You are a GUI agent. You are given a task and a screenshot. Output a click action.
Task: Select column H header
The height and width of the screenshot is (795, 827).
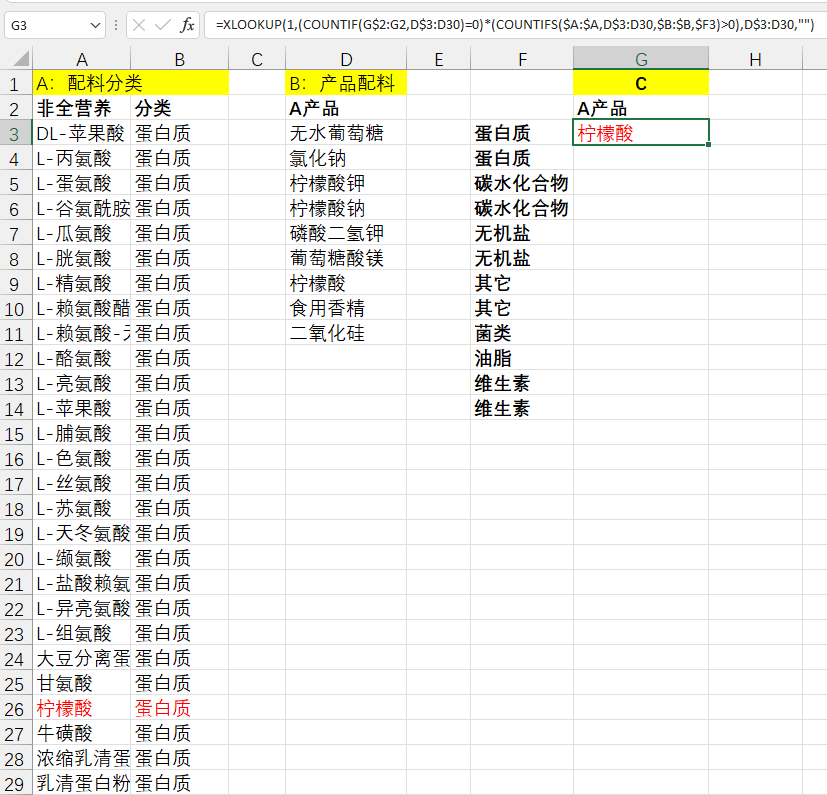pyautogui.click(x=755, y=59)
